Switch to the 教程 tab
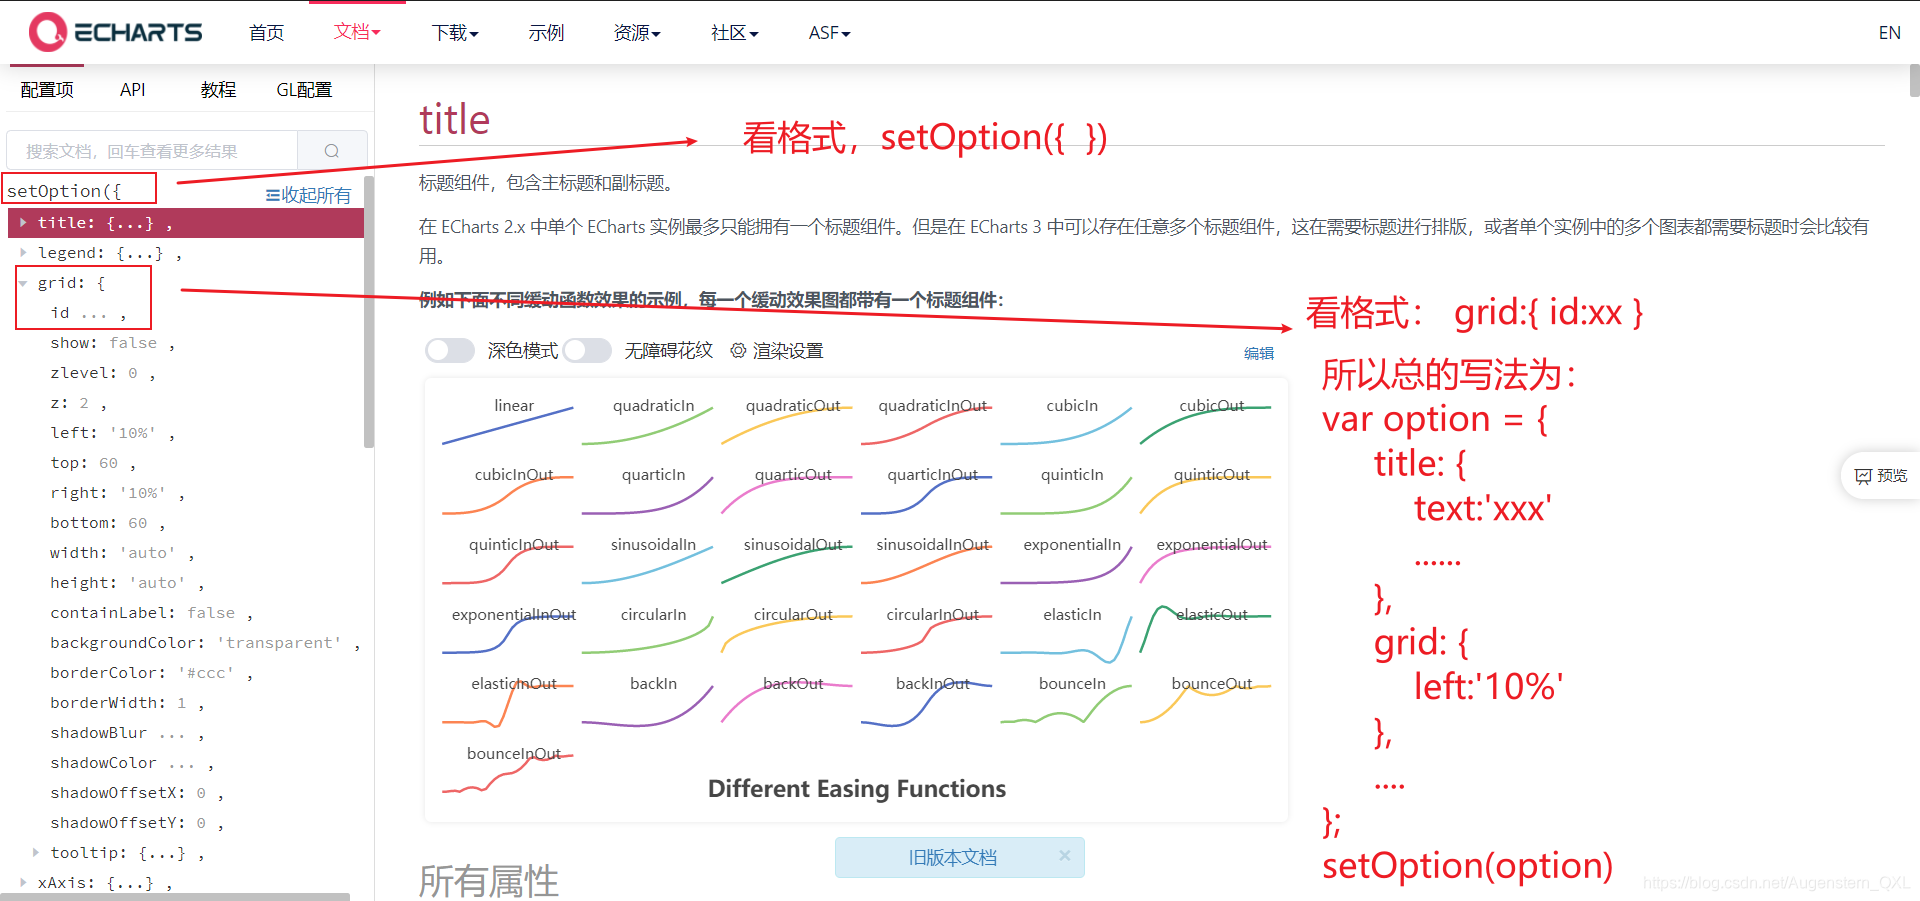1920x901 pixels. 218,90
